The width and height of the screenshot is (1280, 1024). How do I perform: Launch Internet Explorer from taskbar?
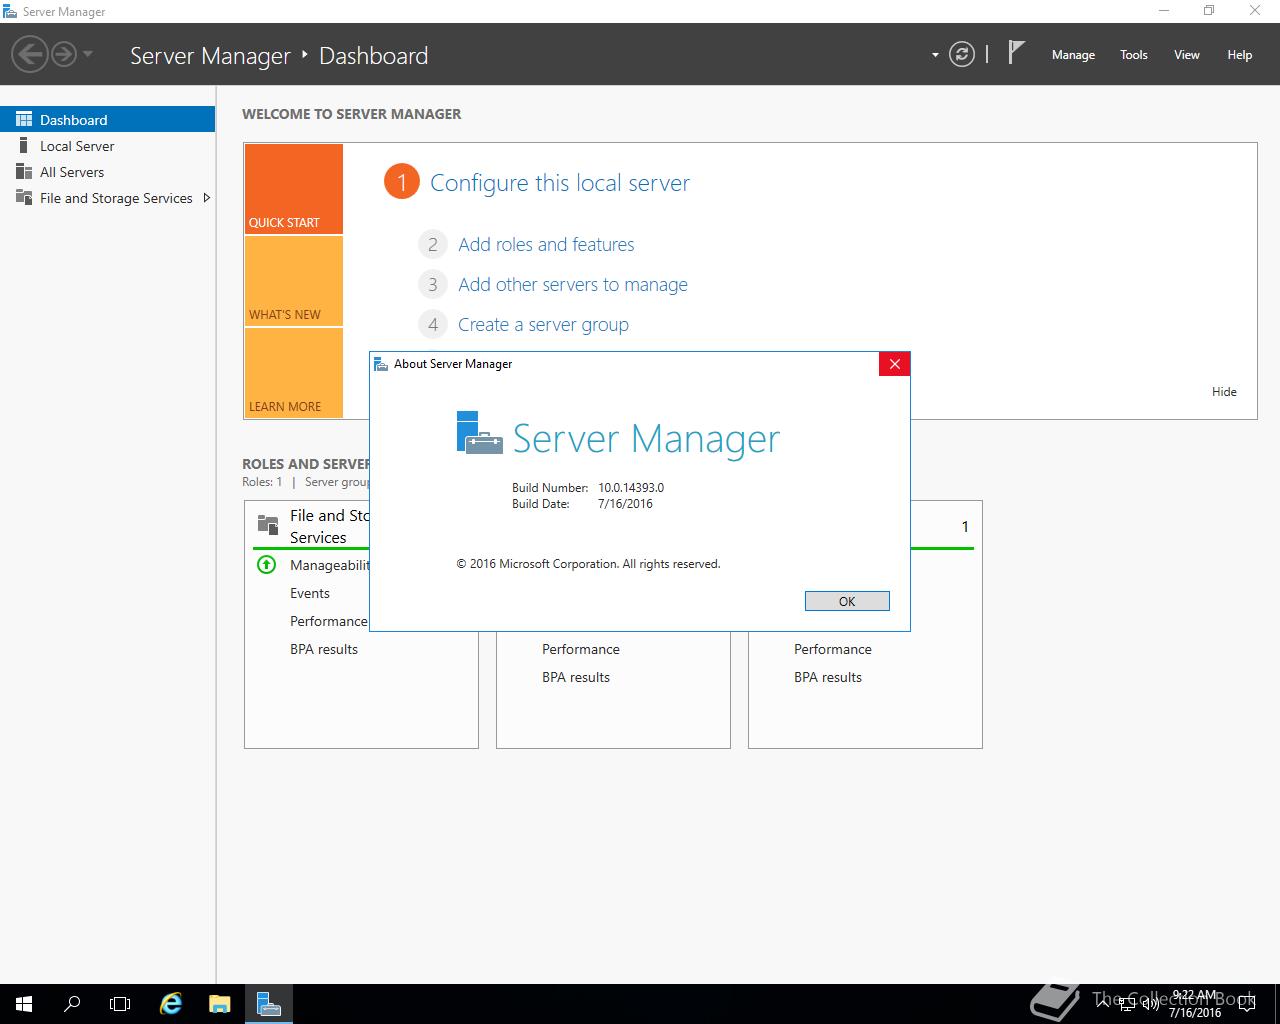click(171, 1004)
